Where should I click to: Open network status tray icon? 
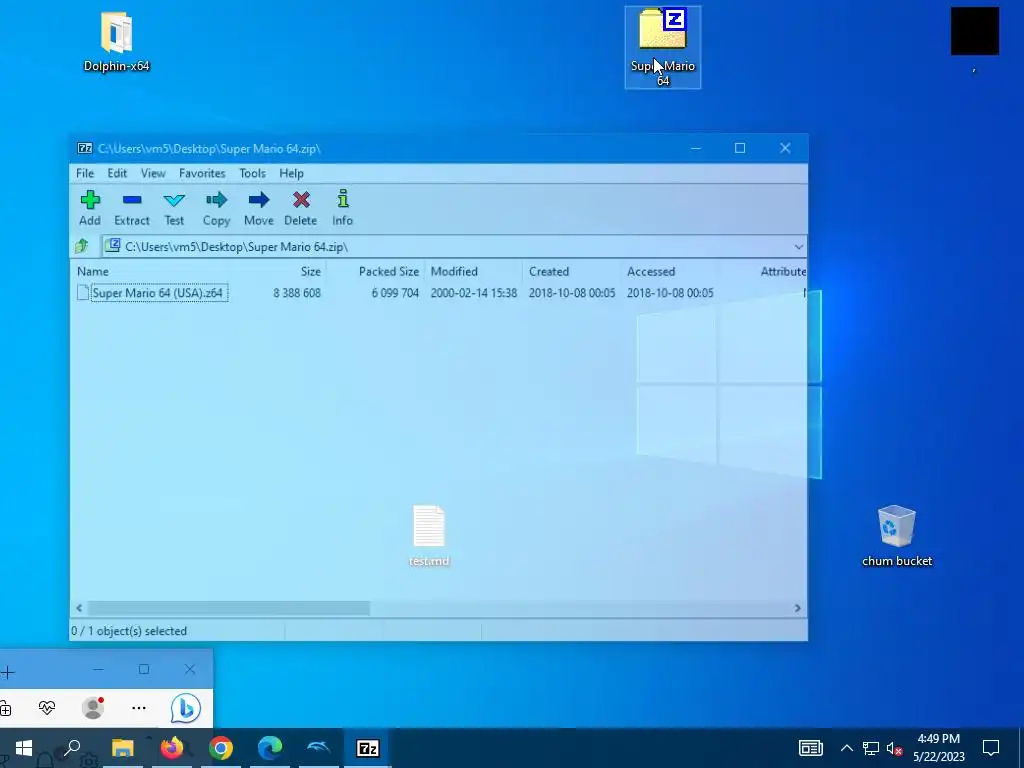[871, 748]
